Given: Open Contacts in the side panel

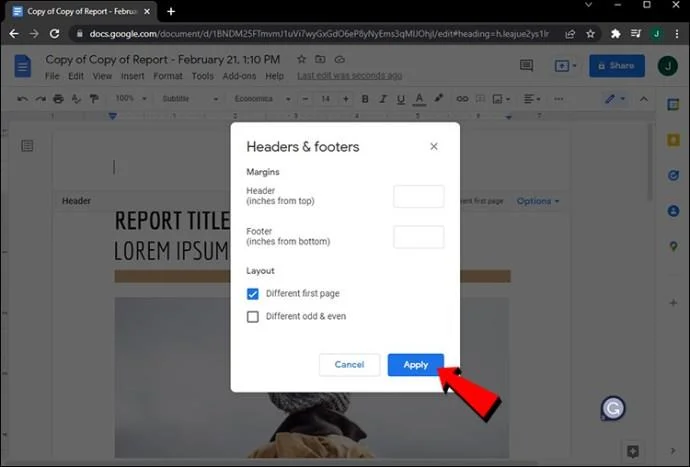Looking at the screenshot, I should point(673,211).
